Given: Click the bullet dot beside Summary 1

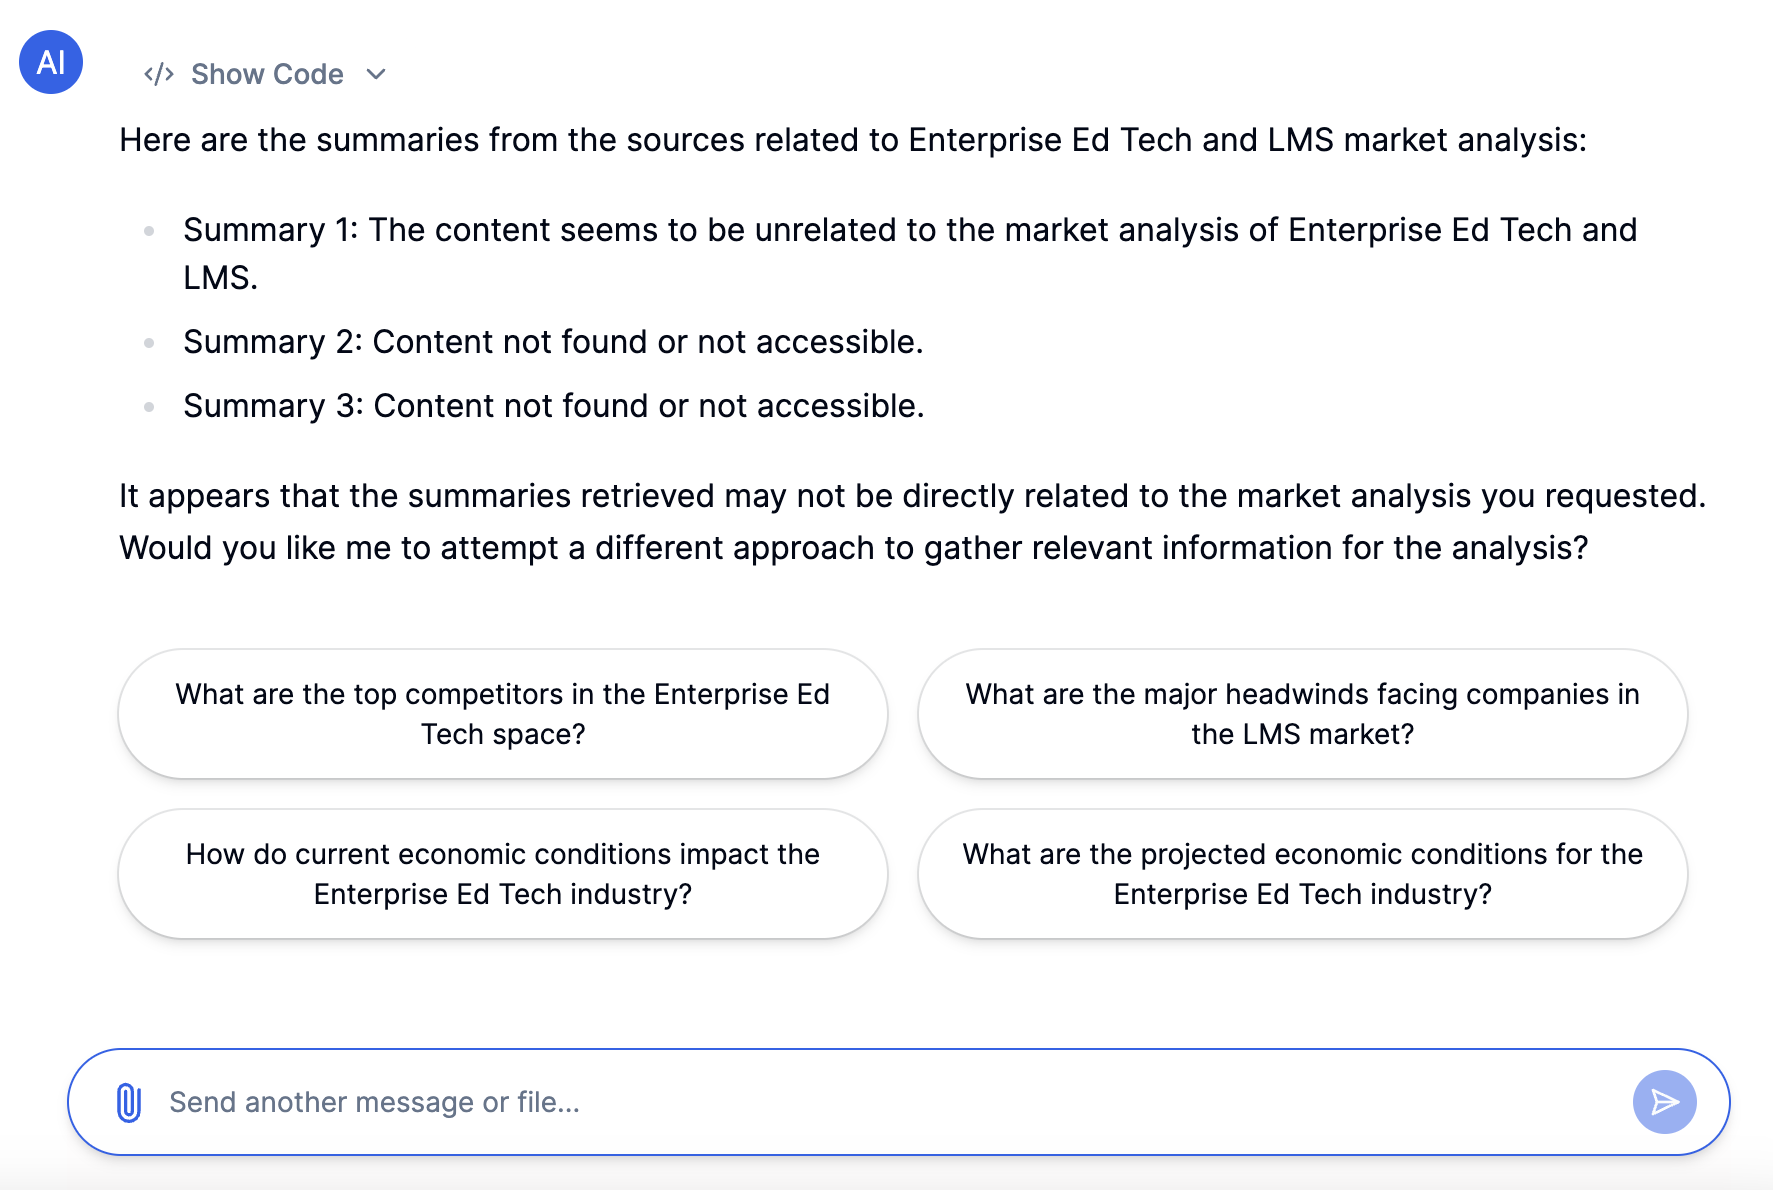Looking at the screenshot, I should point(149,231).
